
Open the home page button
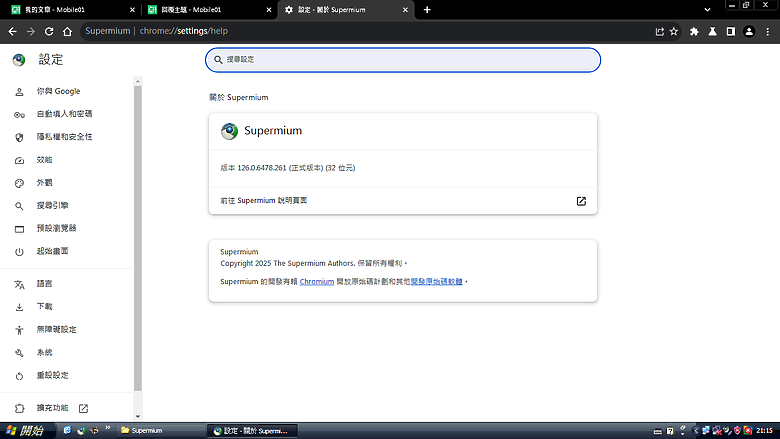coord(67,31)
